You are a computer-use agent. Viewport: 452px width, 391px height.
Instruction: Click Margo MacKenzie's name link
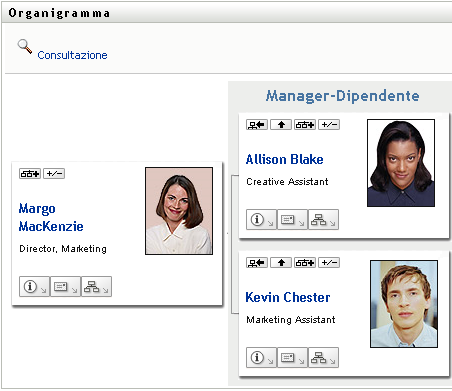[x=51, y=217]
